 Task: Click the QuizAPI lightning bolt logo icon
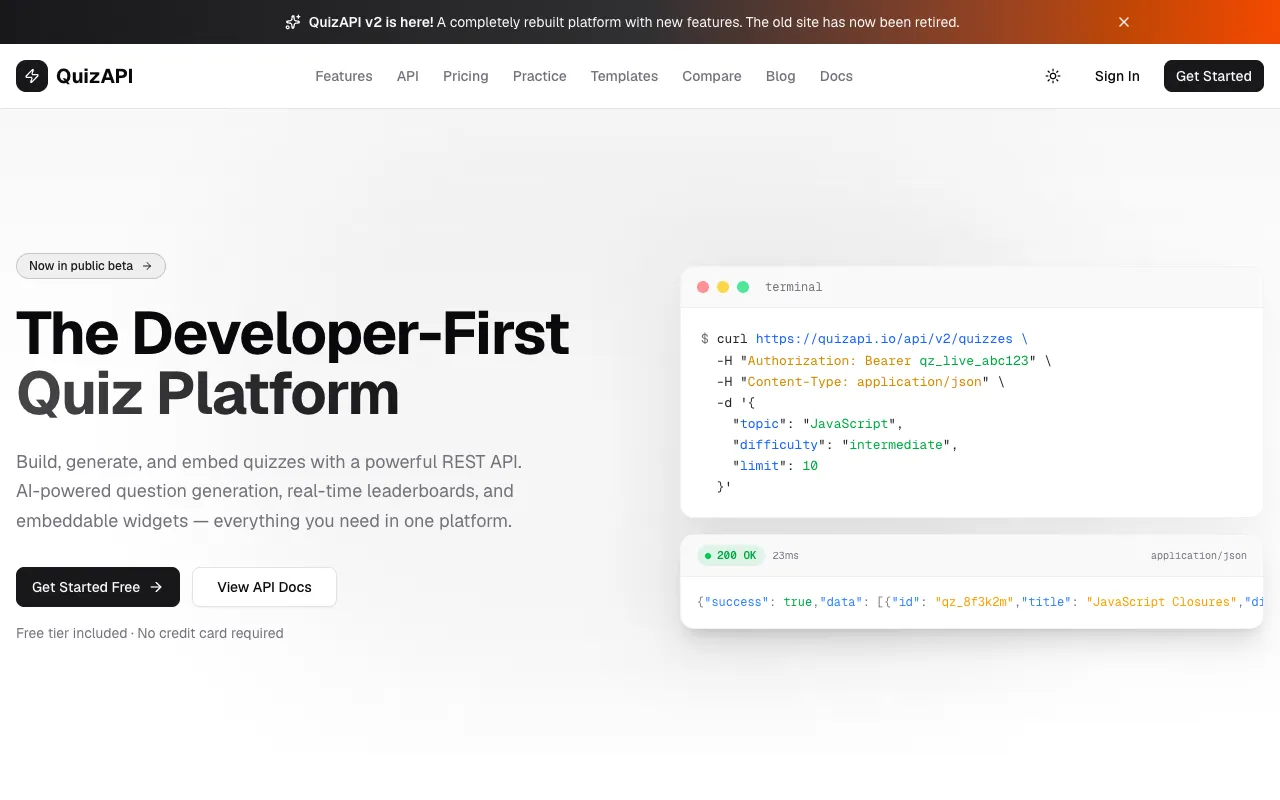coord(32,76)
